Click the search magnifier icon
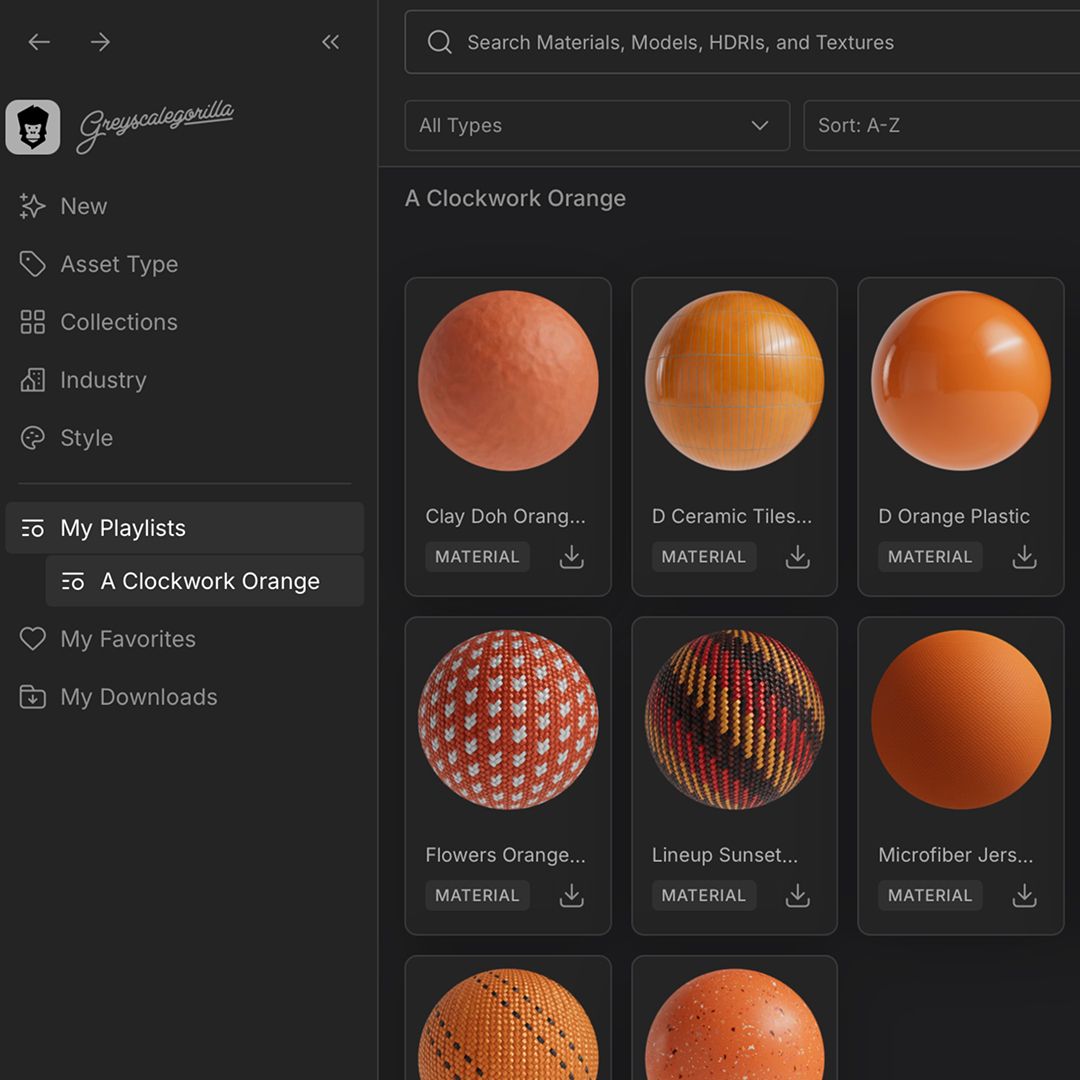 point(439,42)
